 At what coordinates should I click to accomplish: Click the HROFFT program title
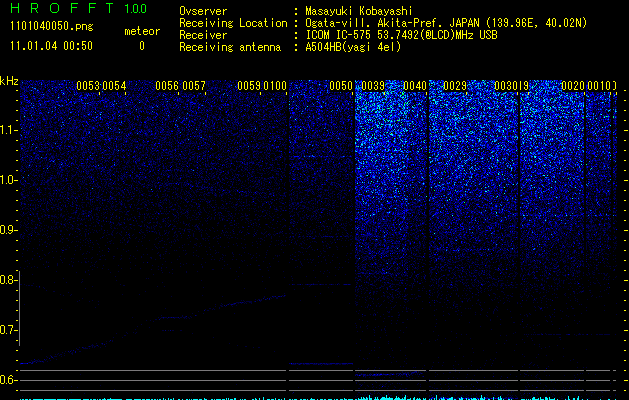pos(63,8)
